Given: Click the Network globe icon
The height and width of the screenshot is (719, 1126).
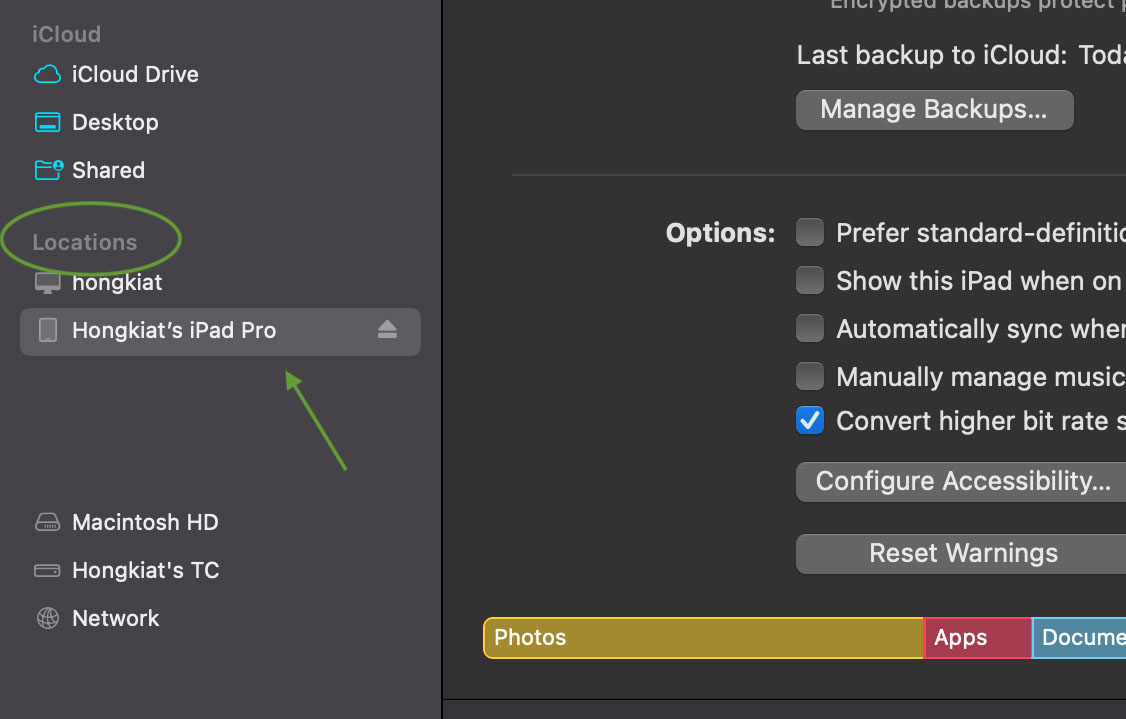Looking at the screenshot, I should (x=47, y=618).
